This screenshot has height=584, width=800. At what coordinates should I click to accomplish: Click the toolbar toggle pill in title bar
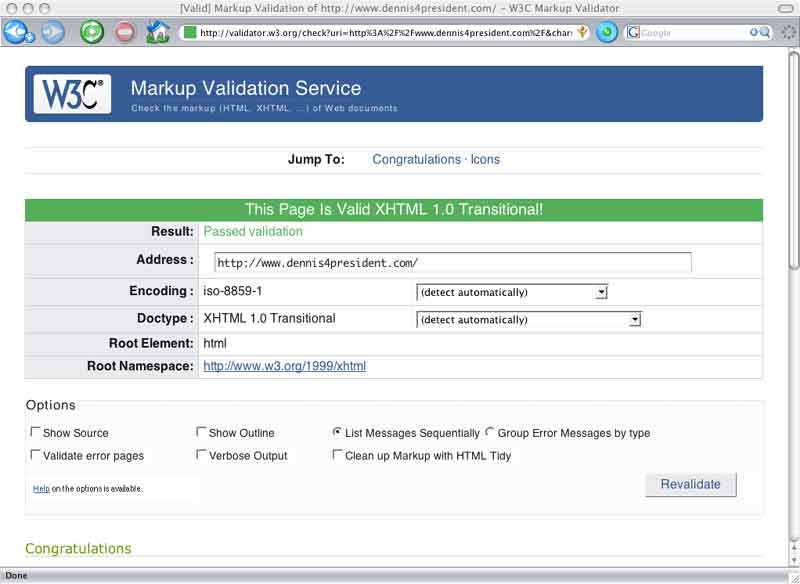(786, 8)
